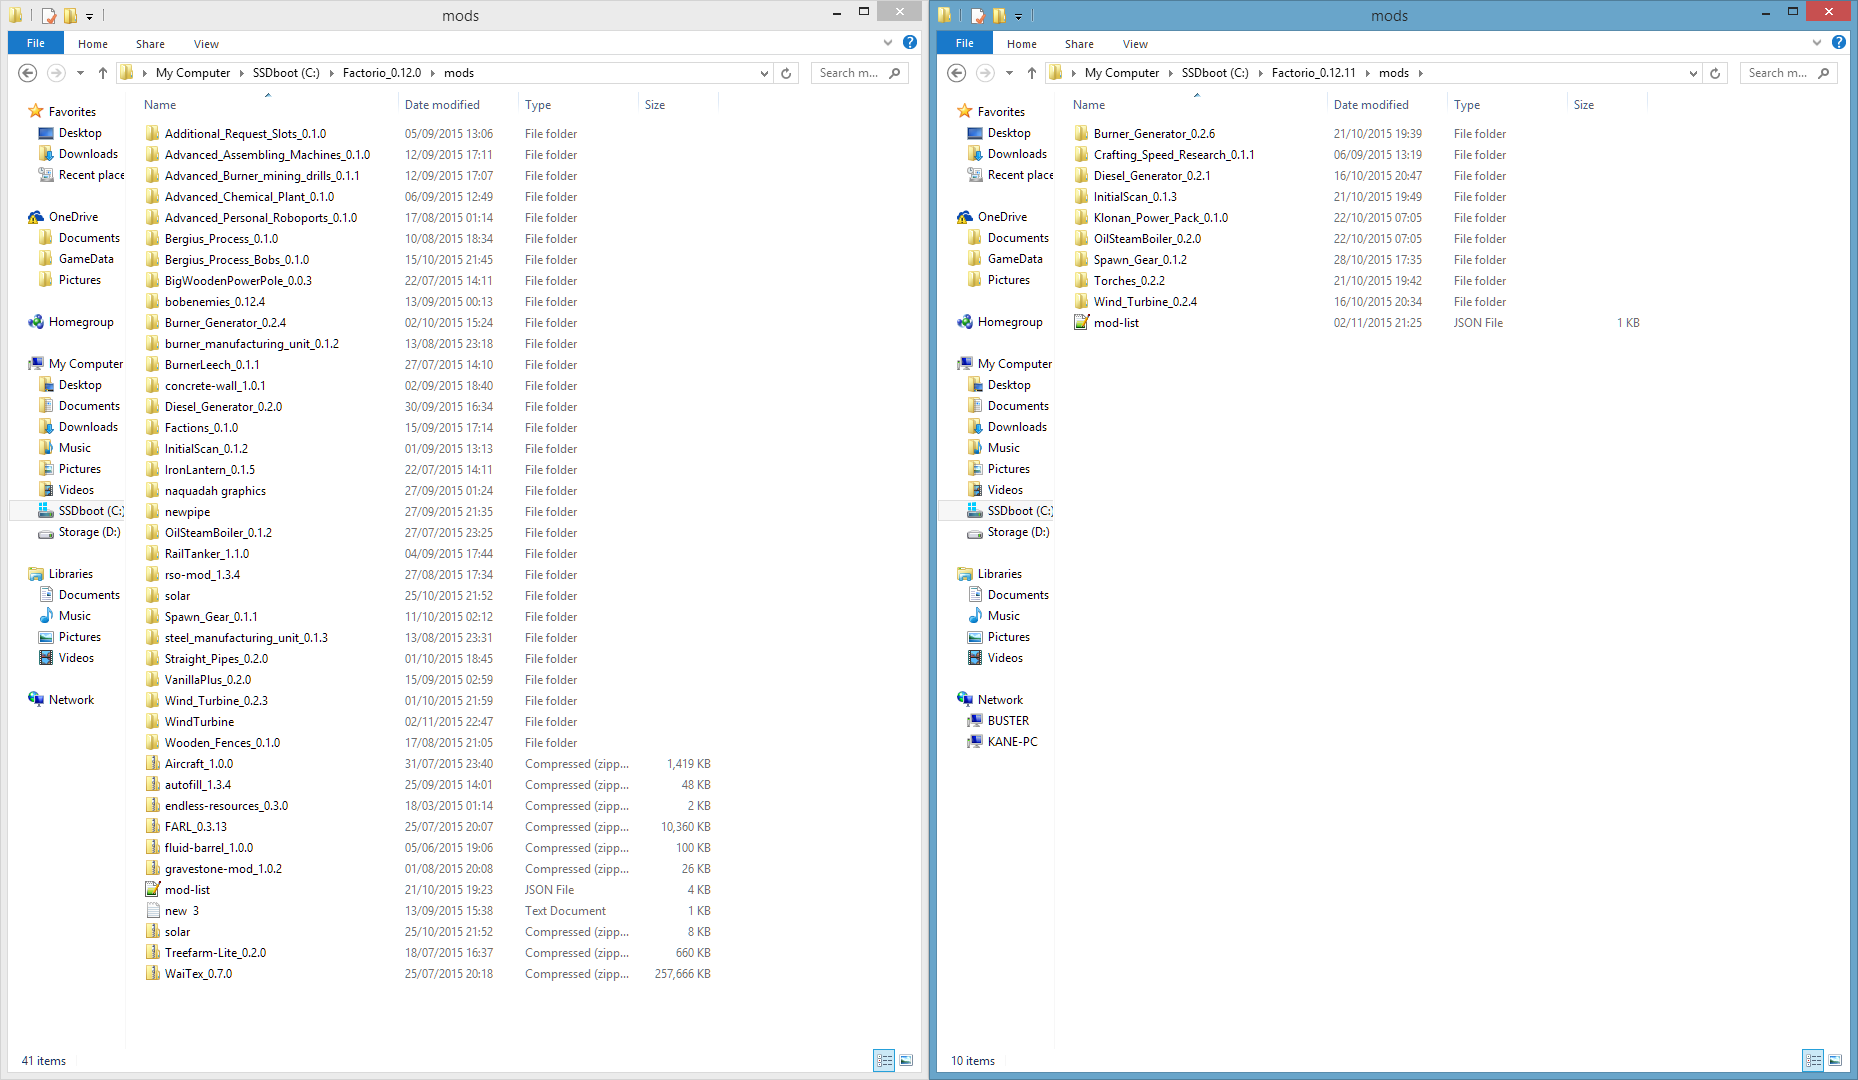Screen dimensions: 1858x1080
Task: Open Homegroup in left window sidebar
Action: tap(81, 322)
